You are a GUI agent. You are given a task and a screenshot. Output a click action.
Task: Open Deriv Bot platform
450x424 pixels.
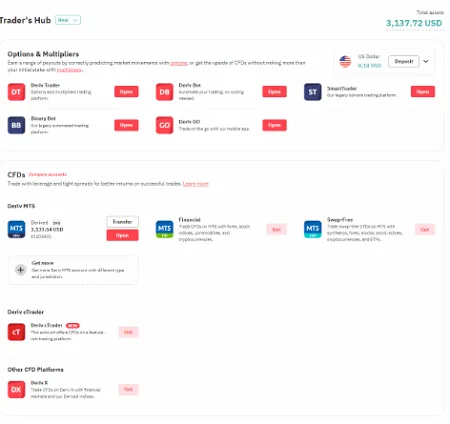[274, 92]
